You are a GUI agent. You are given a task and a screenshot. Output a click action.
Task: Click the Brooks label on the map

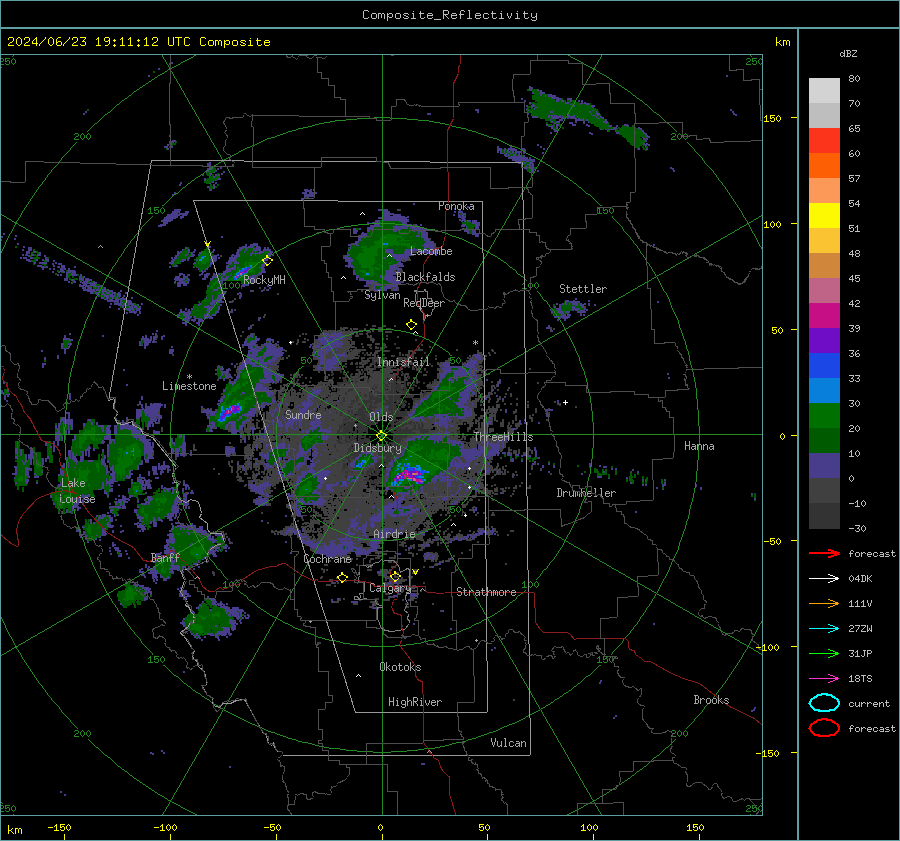pyautogui.click(x=711, y=700)
